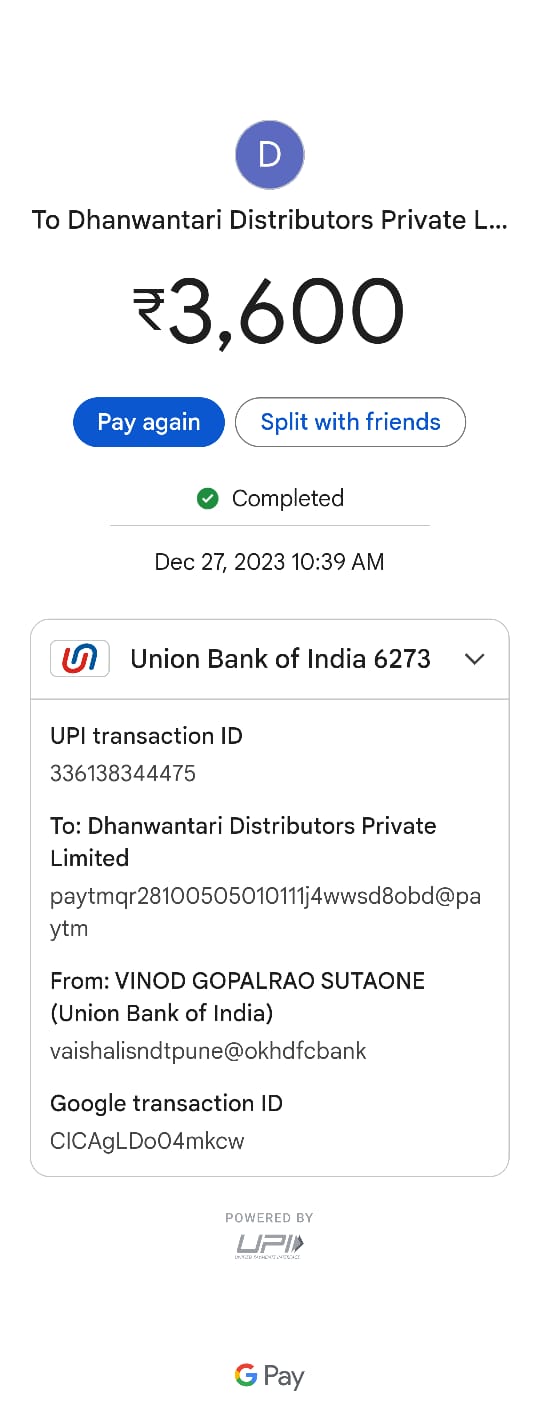Collapse the Union Bank of India 6273 chevron

pos(475,659)
